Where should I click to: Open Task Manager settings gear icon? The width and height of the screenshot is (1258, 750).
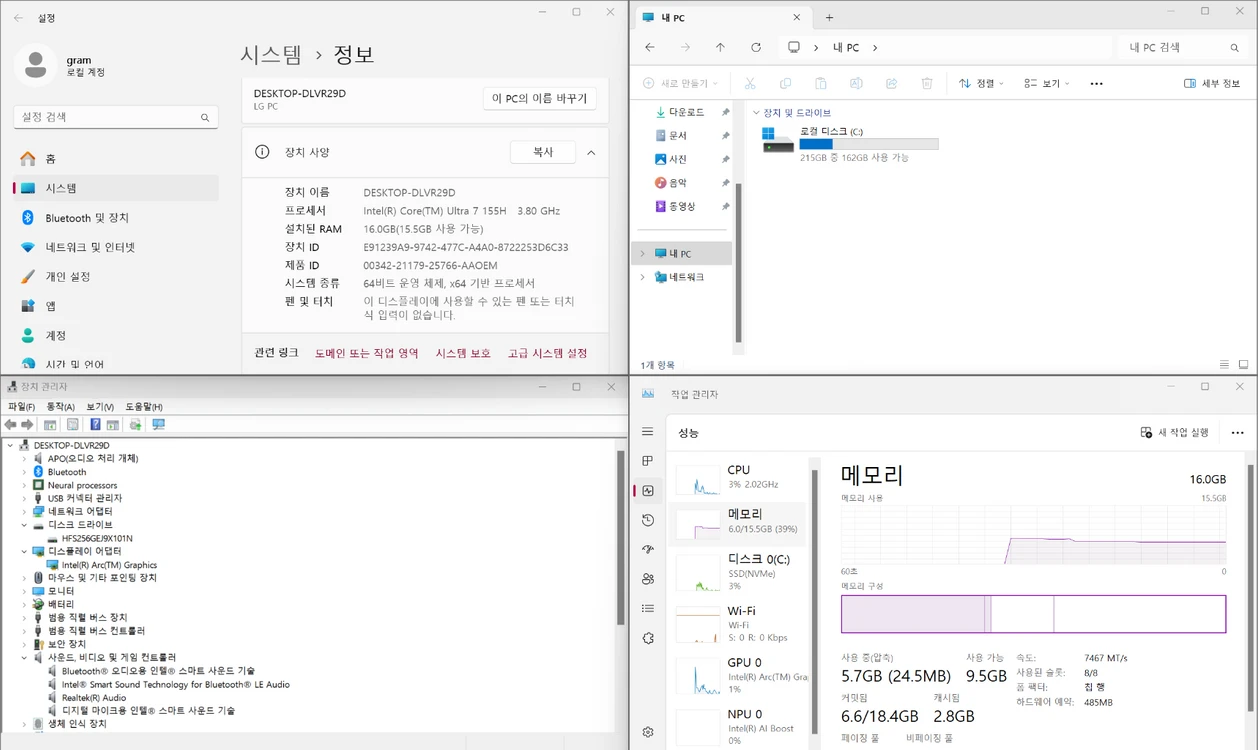point(648,732)
